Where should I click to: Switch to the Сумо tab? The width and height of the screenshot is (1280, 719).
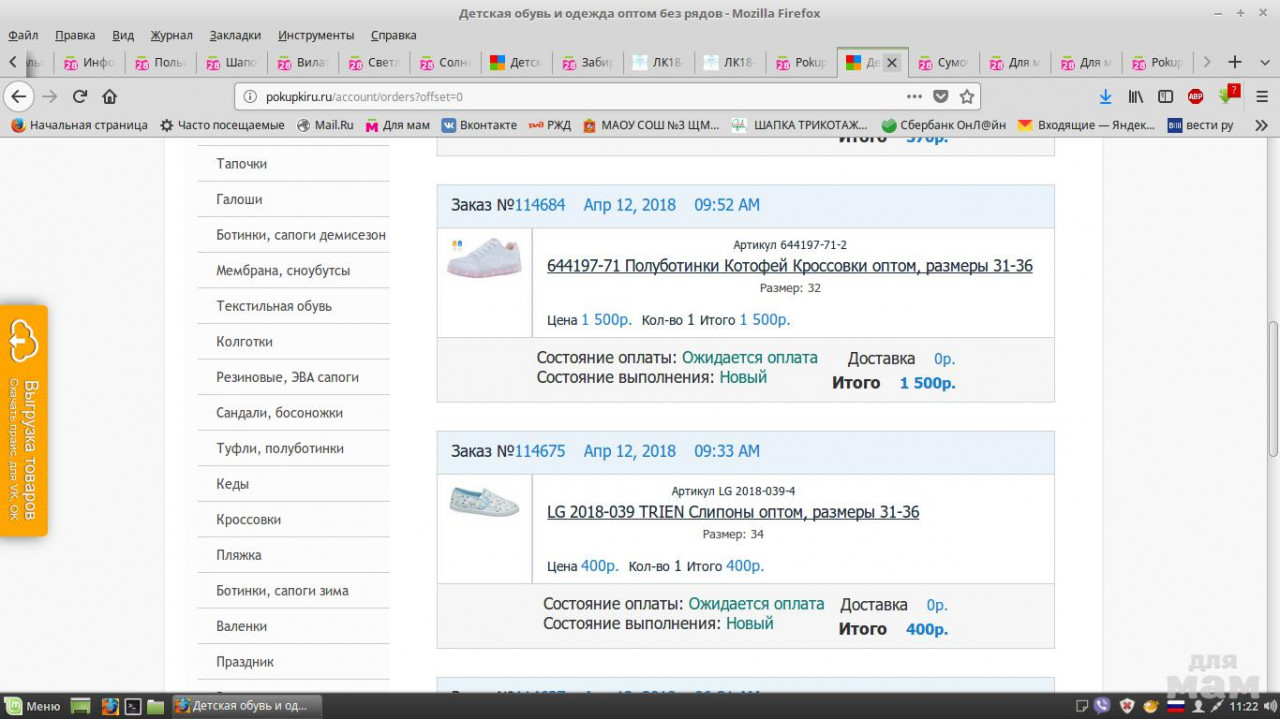pos(943,62)
